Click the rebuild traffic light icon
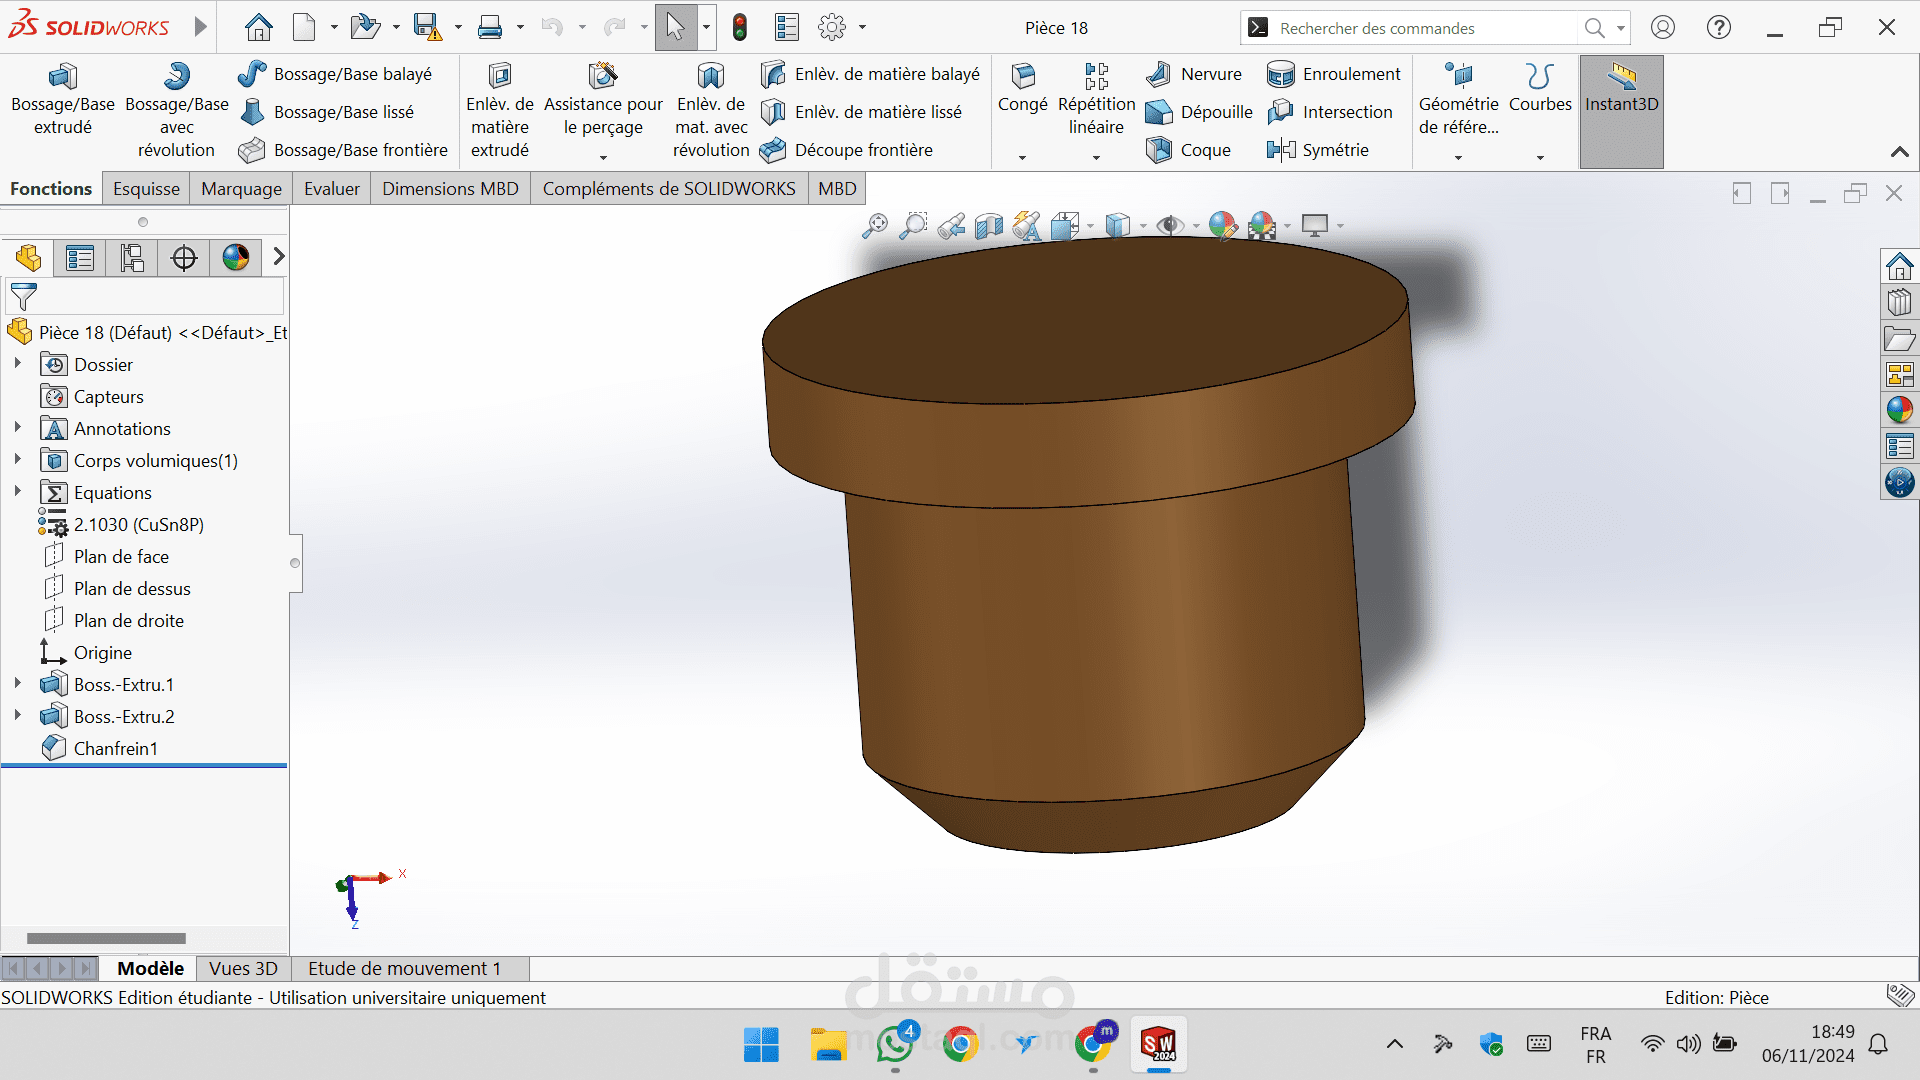 [740, 28]
